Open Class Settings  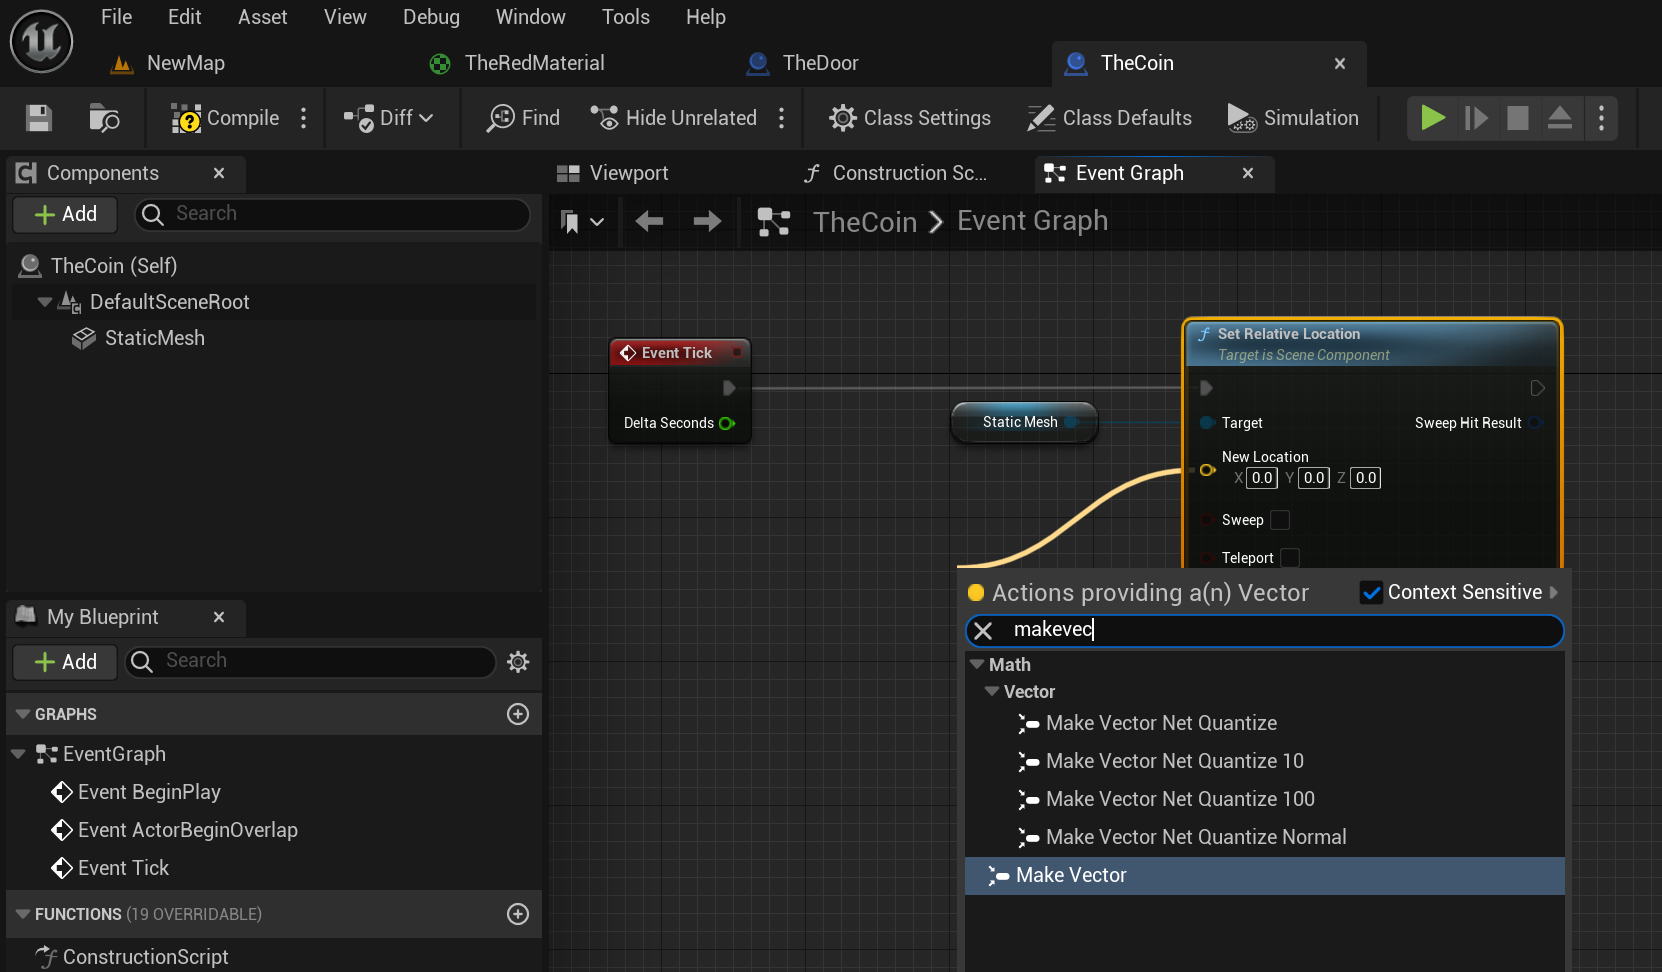point(910,118)
